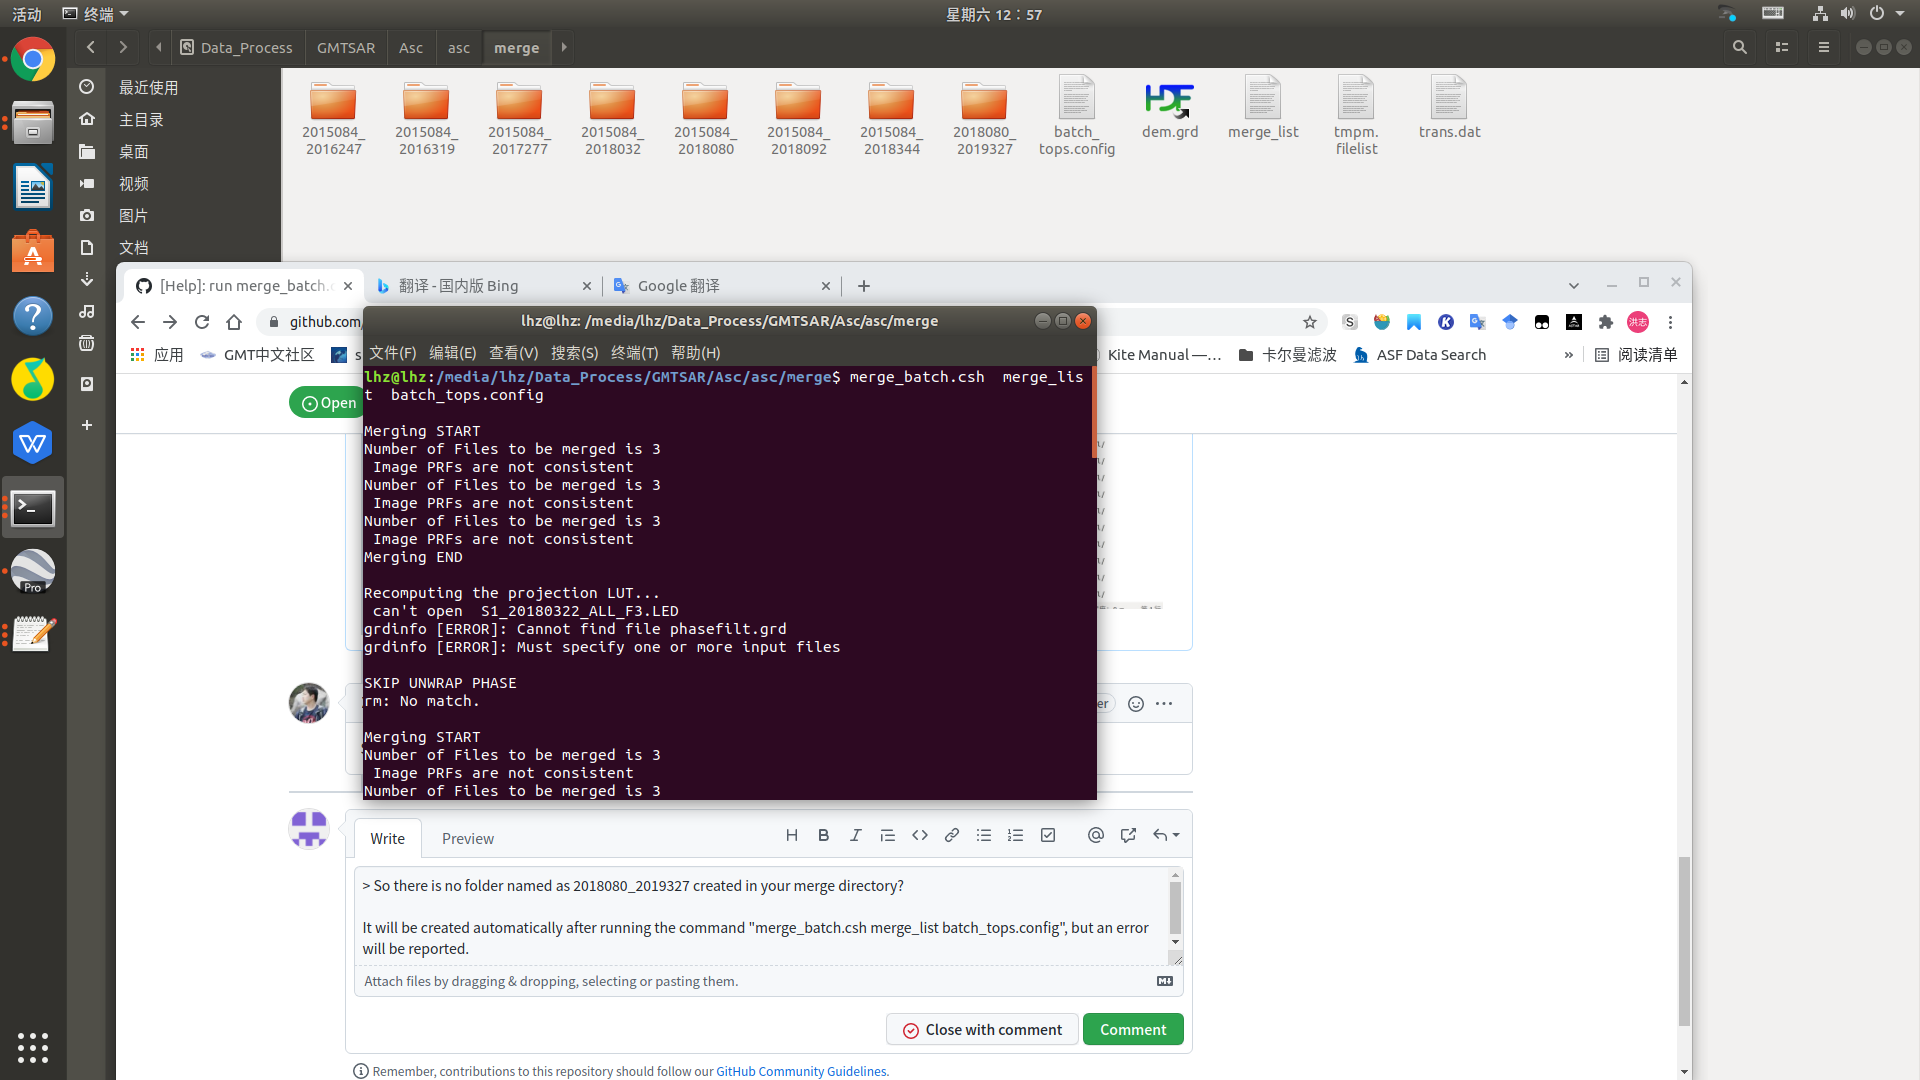Add a numbered list to the comment

click(1015, 835)
